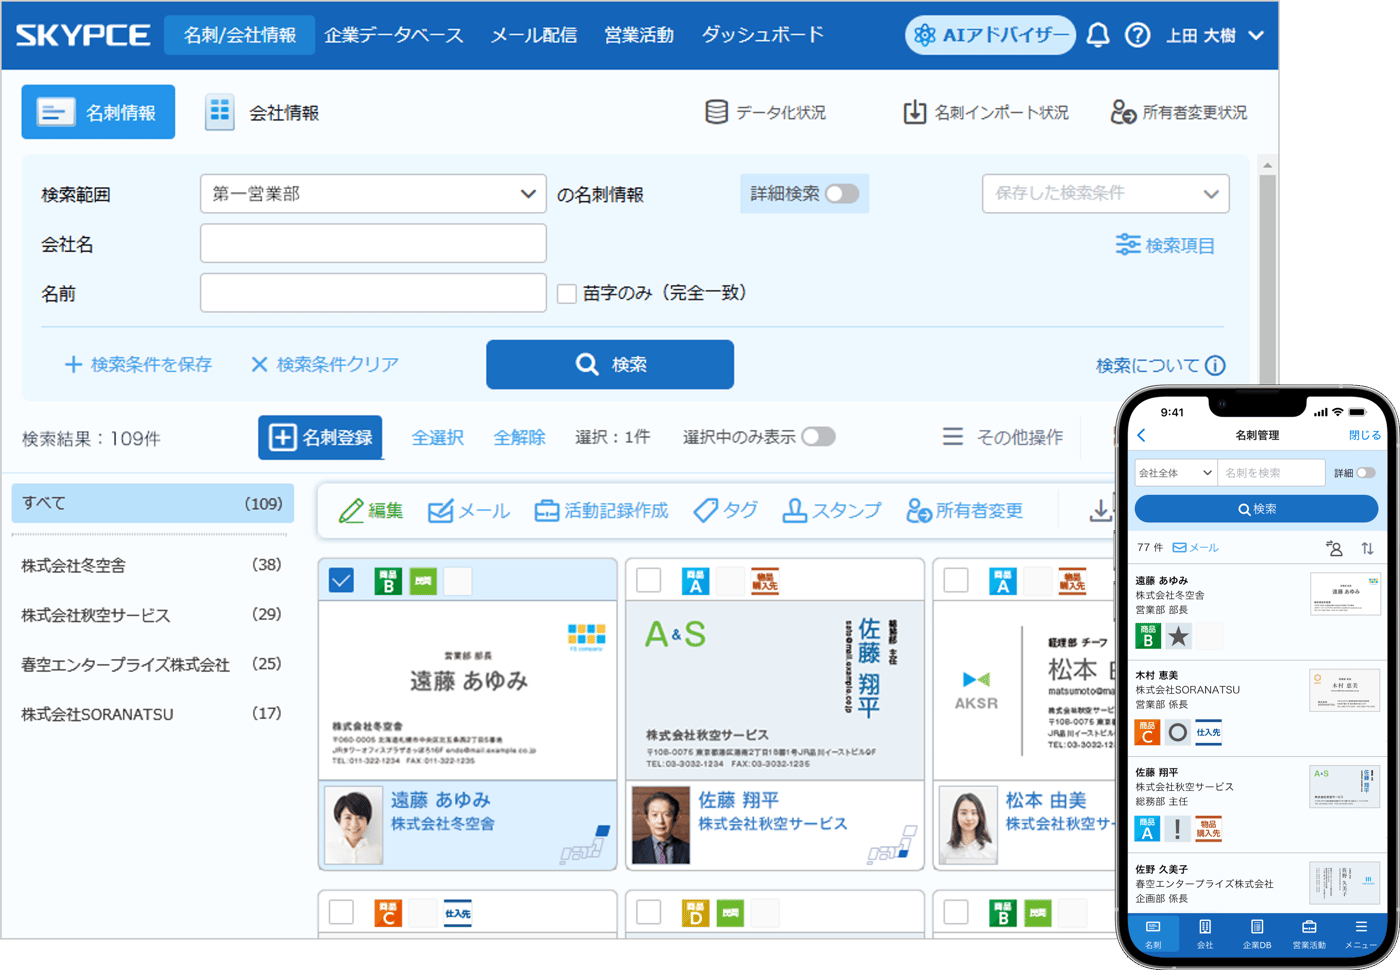The width and height of the screenshot is (1400, 970).
Task: Click the blue 検索 button
Action: (610, 365)
